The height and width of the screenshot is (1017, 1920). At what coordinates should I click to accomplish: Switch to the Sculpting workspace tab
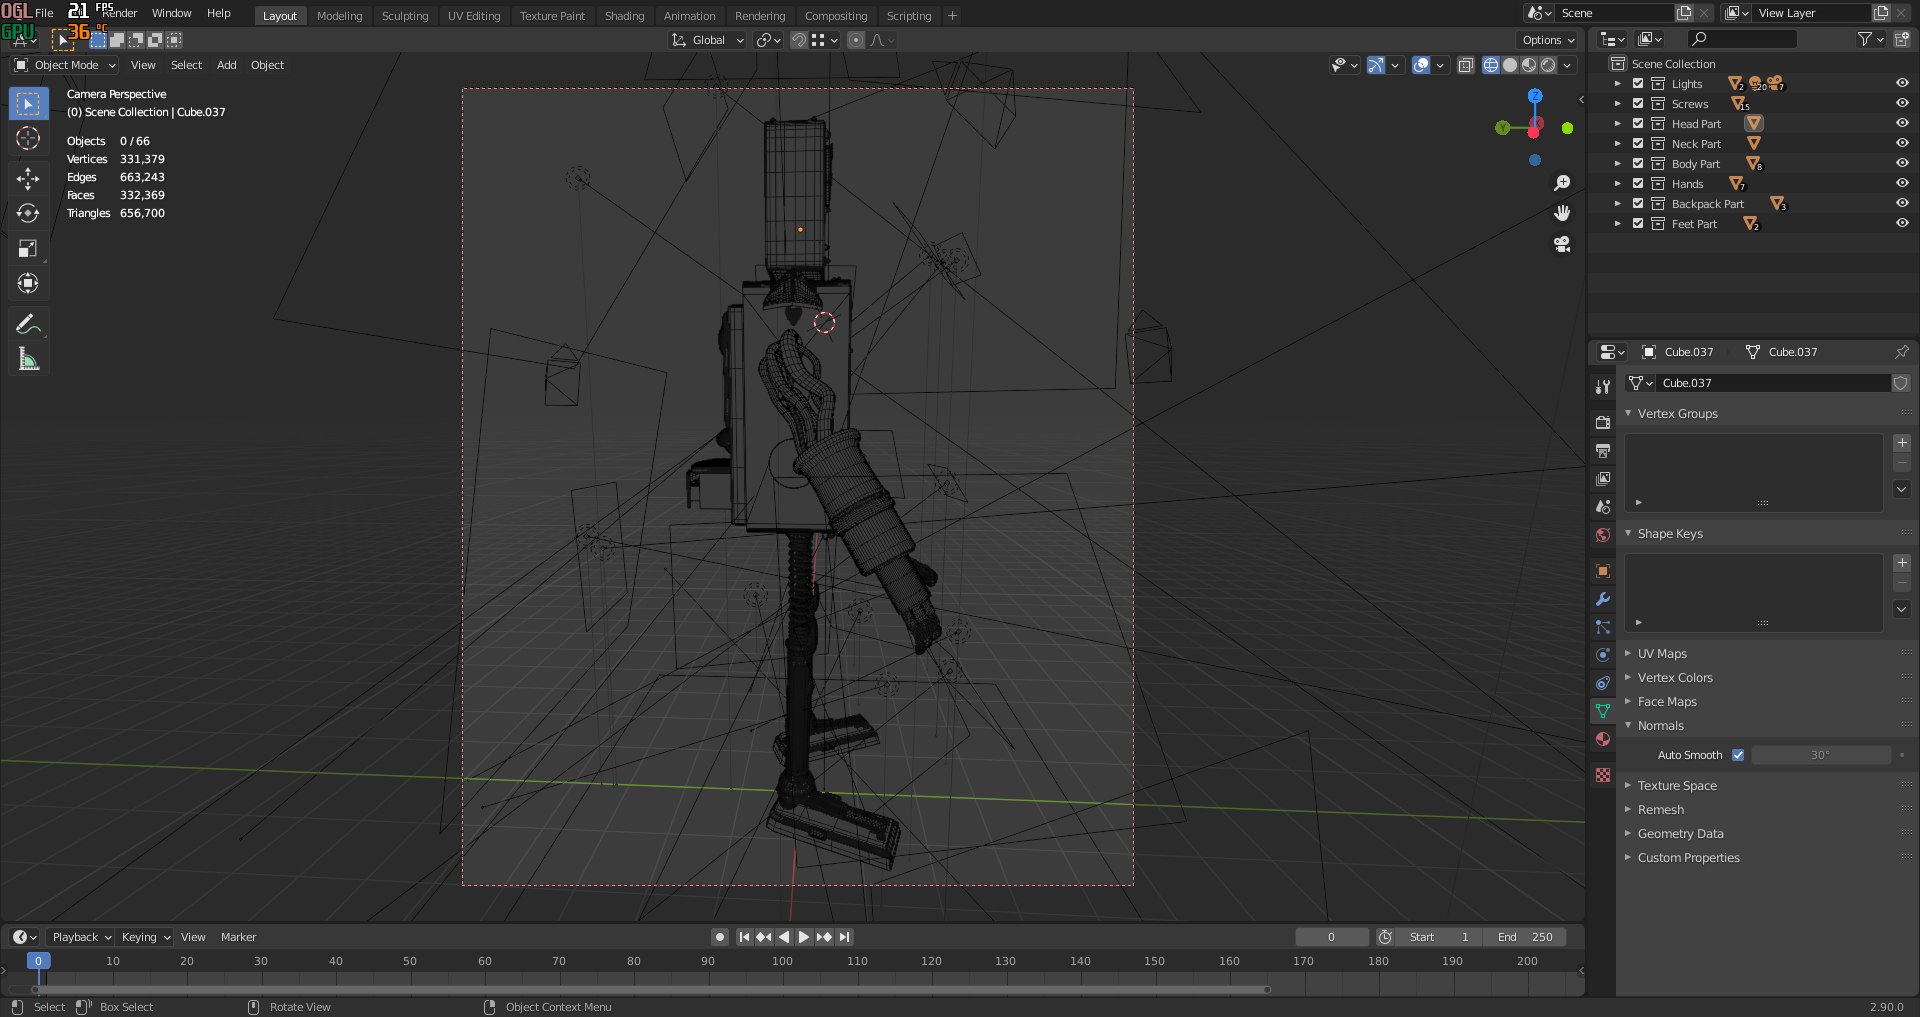pyautogui.click(x=404, y=16)
